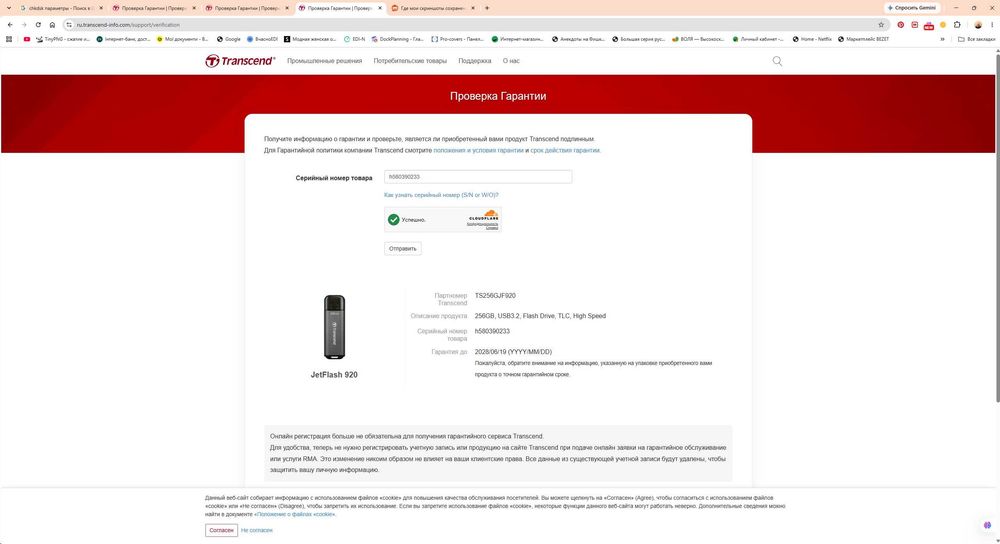The width and height of the screenshot is (1000, 544).
Task: Switch to the Где мои скриншоты tab
Action: 432,8
